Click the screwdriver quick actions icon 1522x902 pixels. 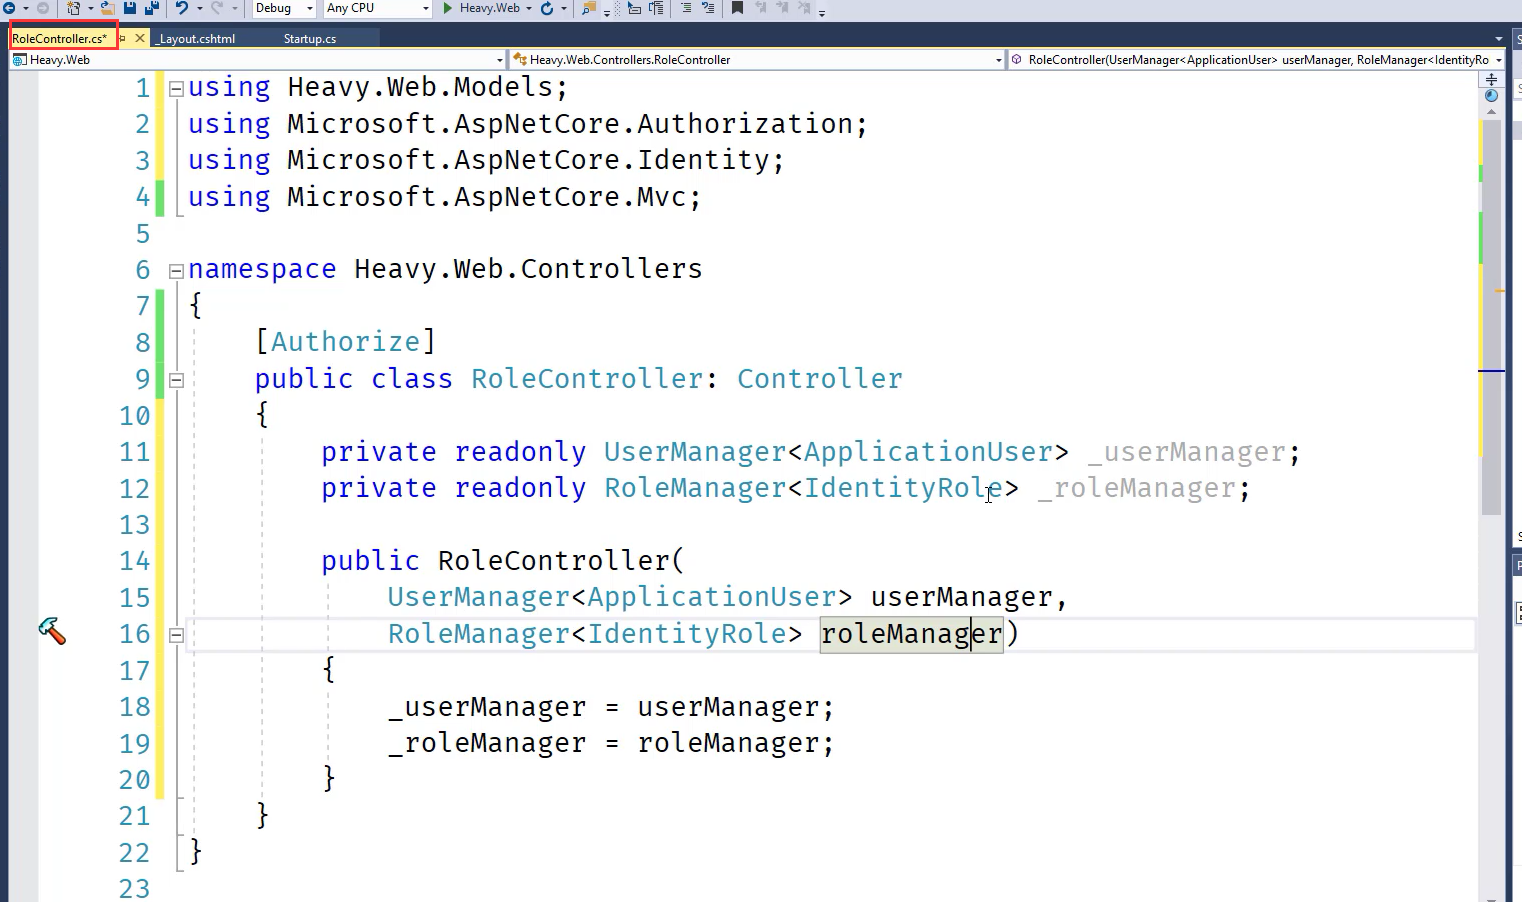click(x=52, y=631)
